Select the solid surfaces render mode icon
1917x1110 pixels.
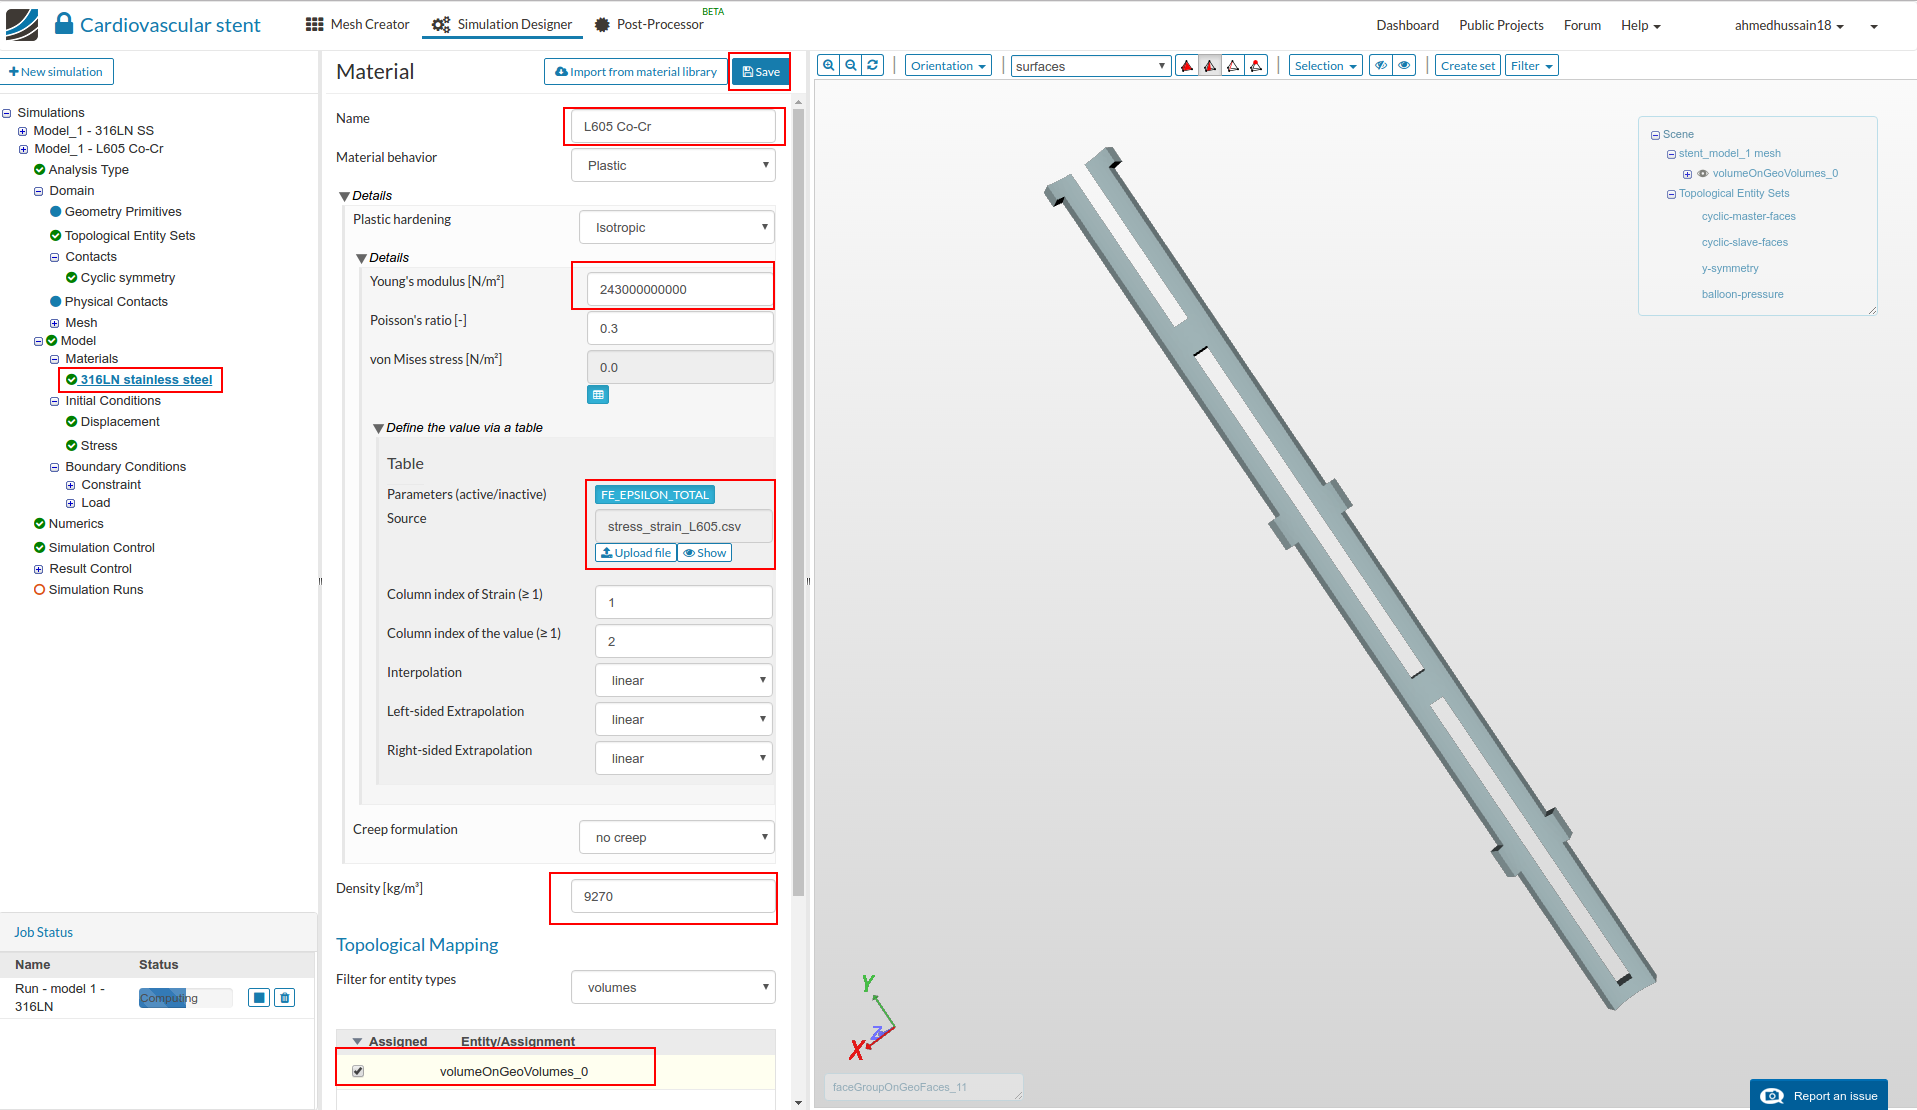pos(1187,66)
